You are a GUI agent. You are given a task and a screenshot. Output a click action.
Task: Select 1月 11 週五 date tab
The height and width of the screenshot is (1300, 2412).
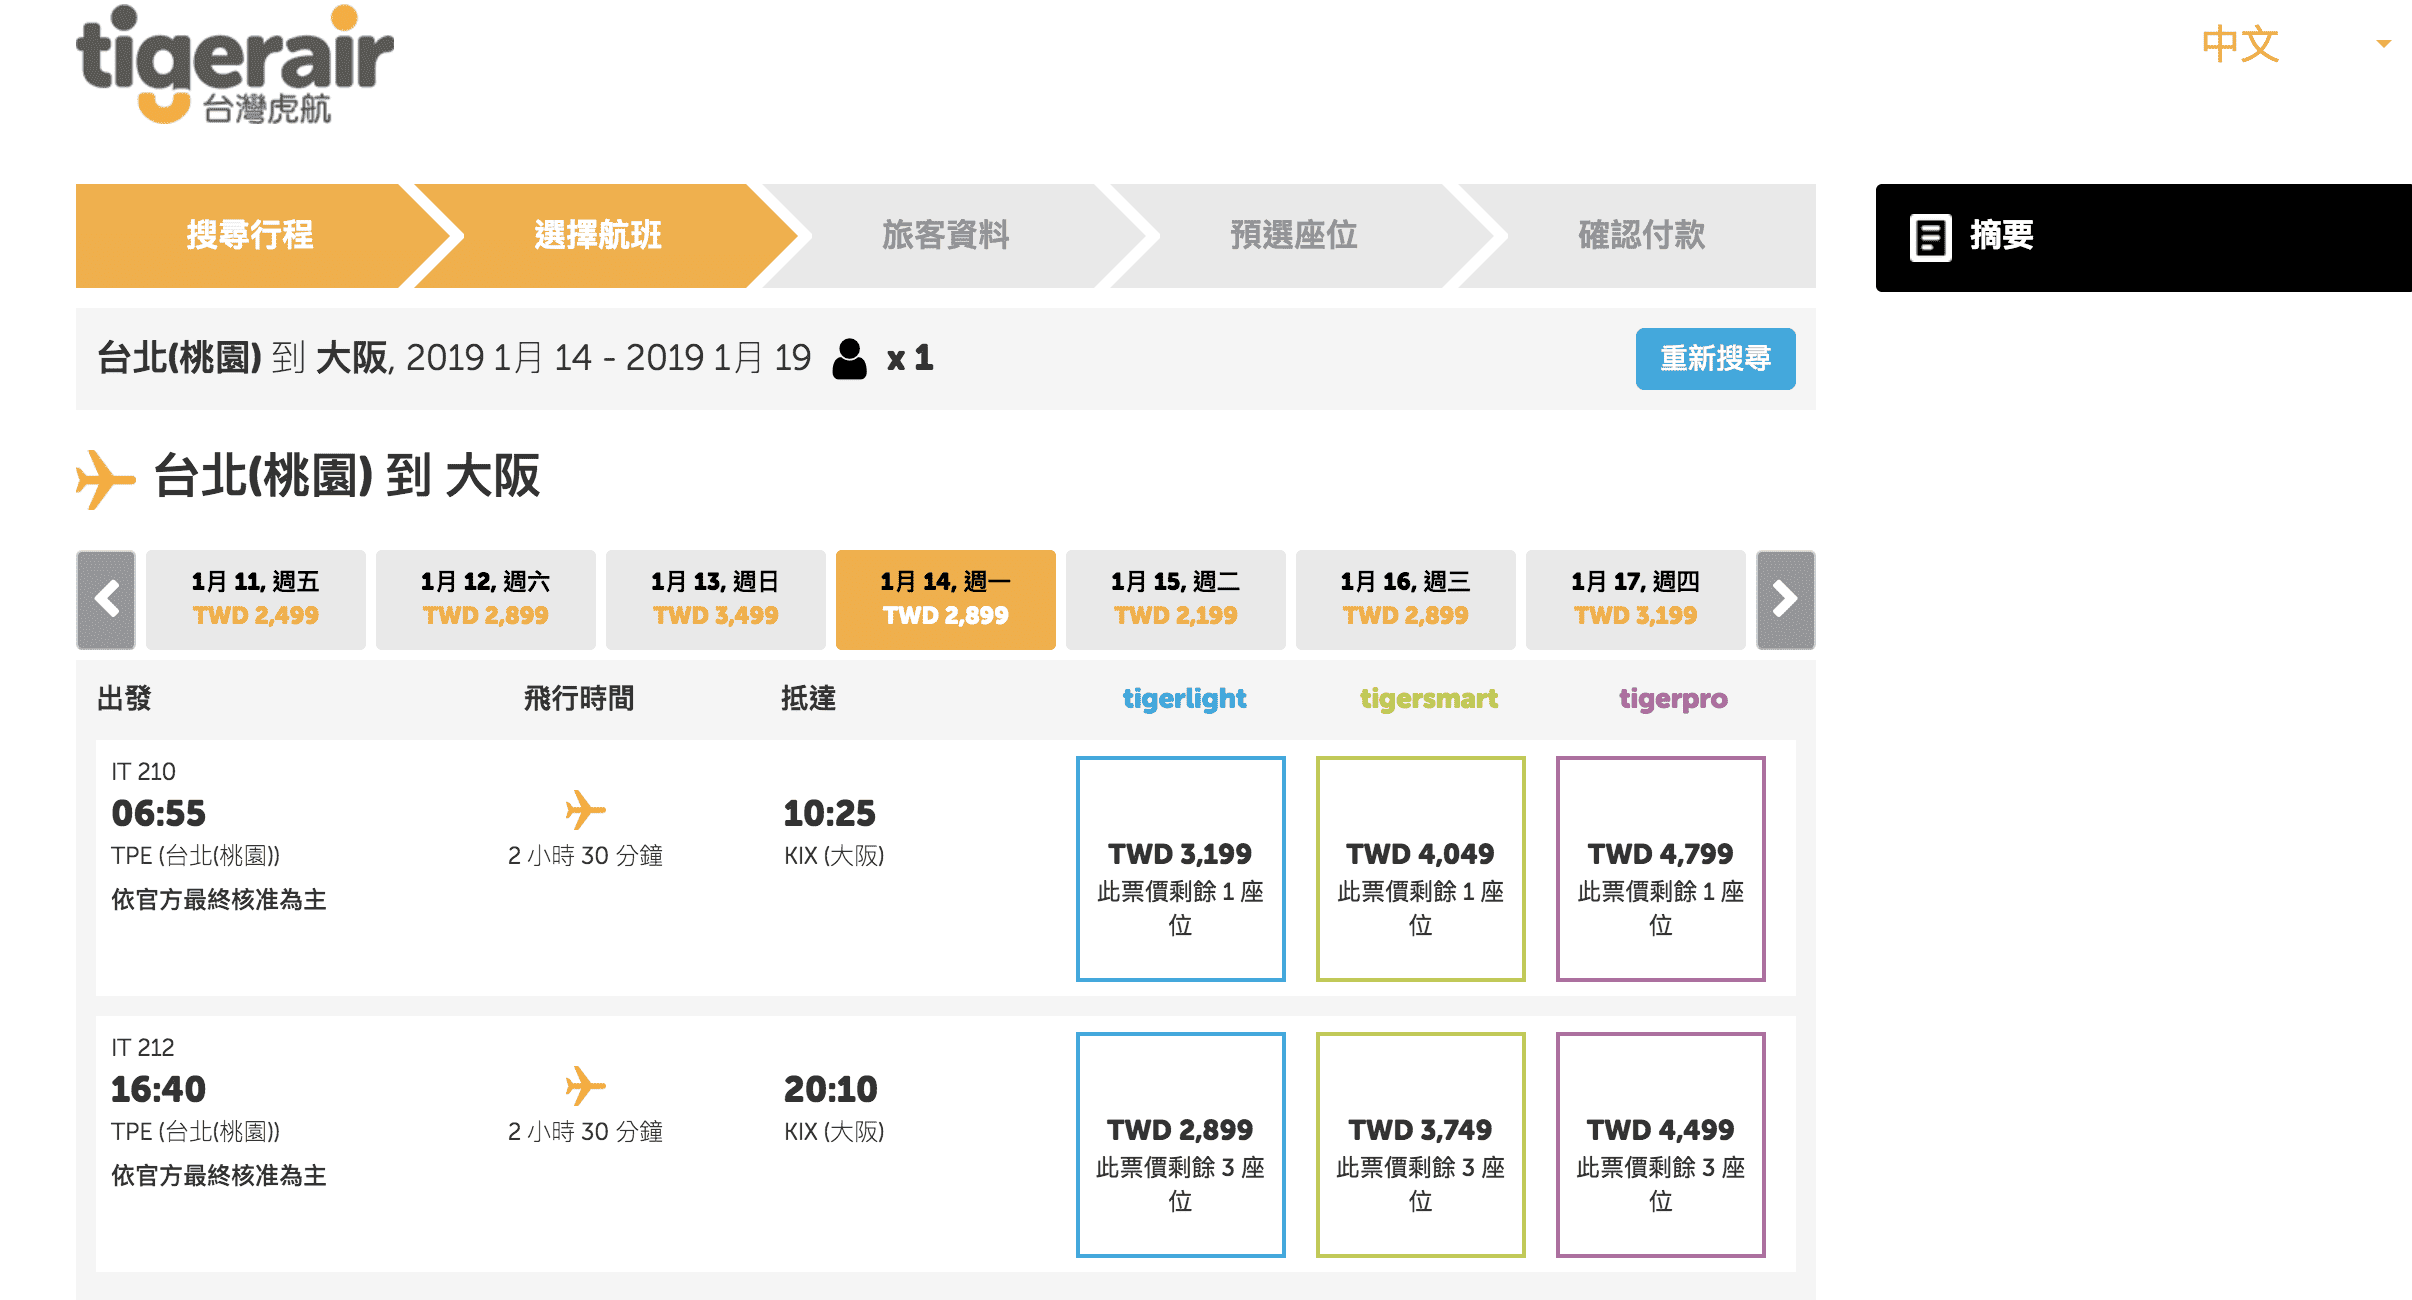point(256,600)
